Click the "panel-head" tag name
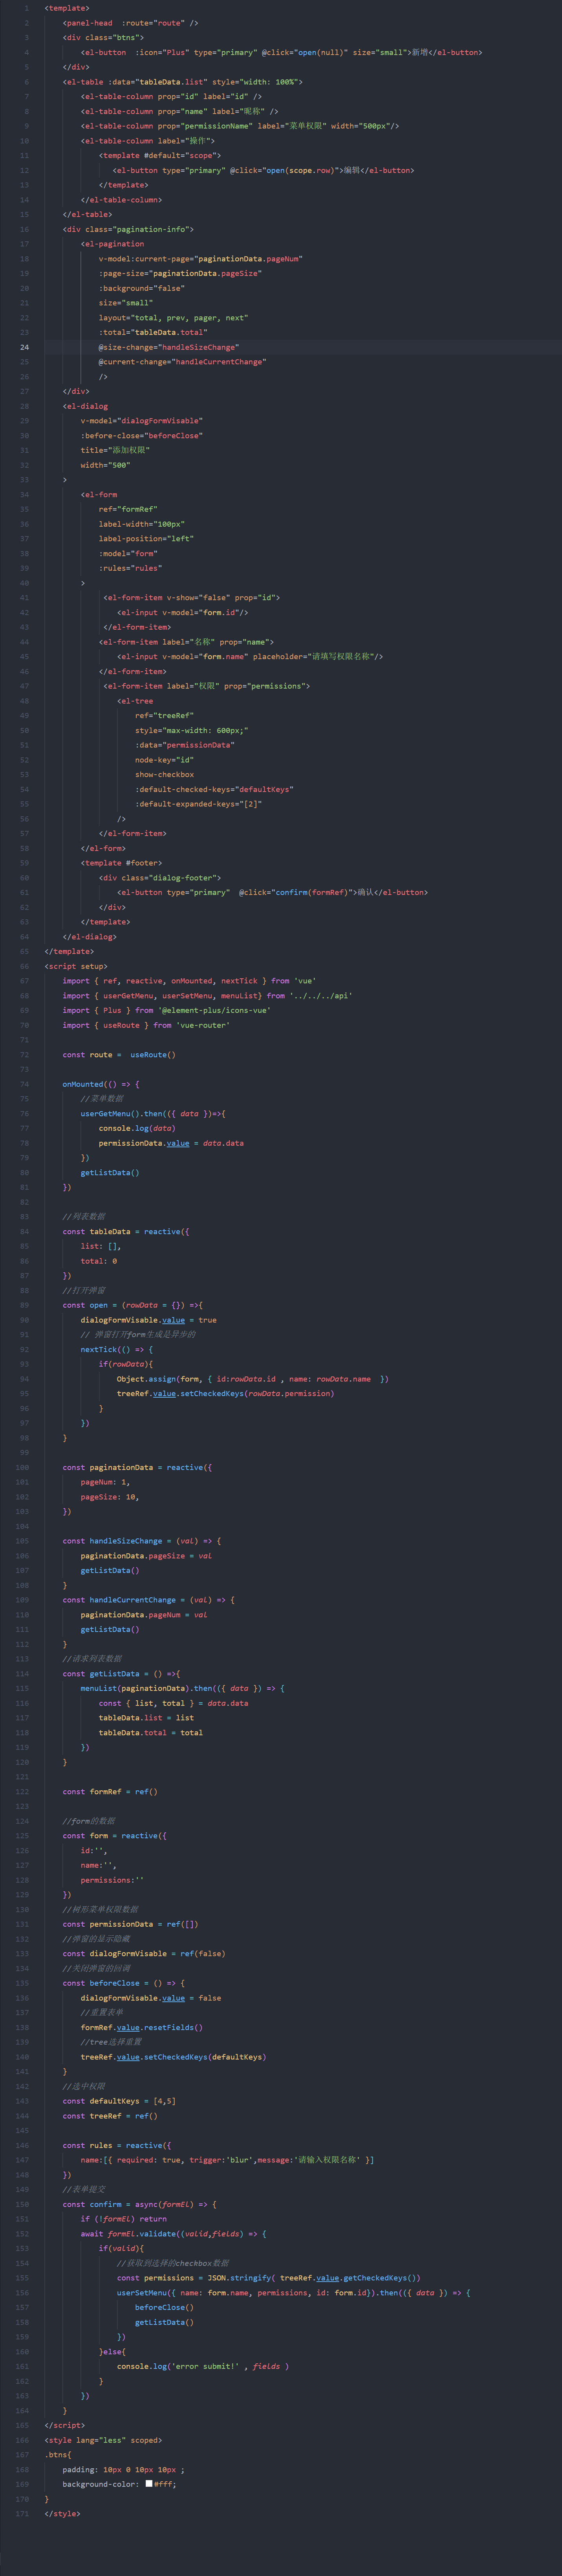Image resolution: width=562 pixels, height=2576 pixels. 90,23
